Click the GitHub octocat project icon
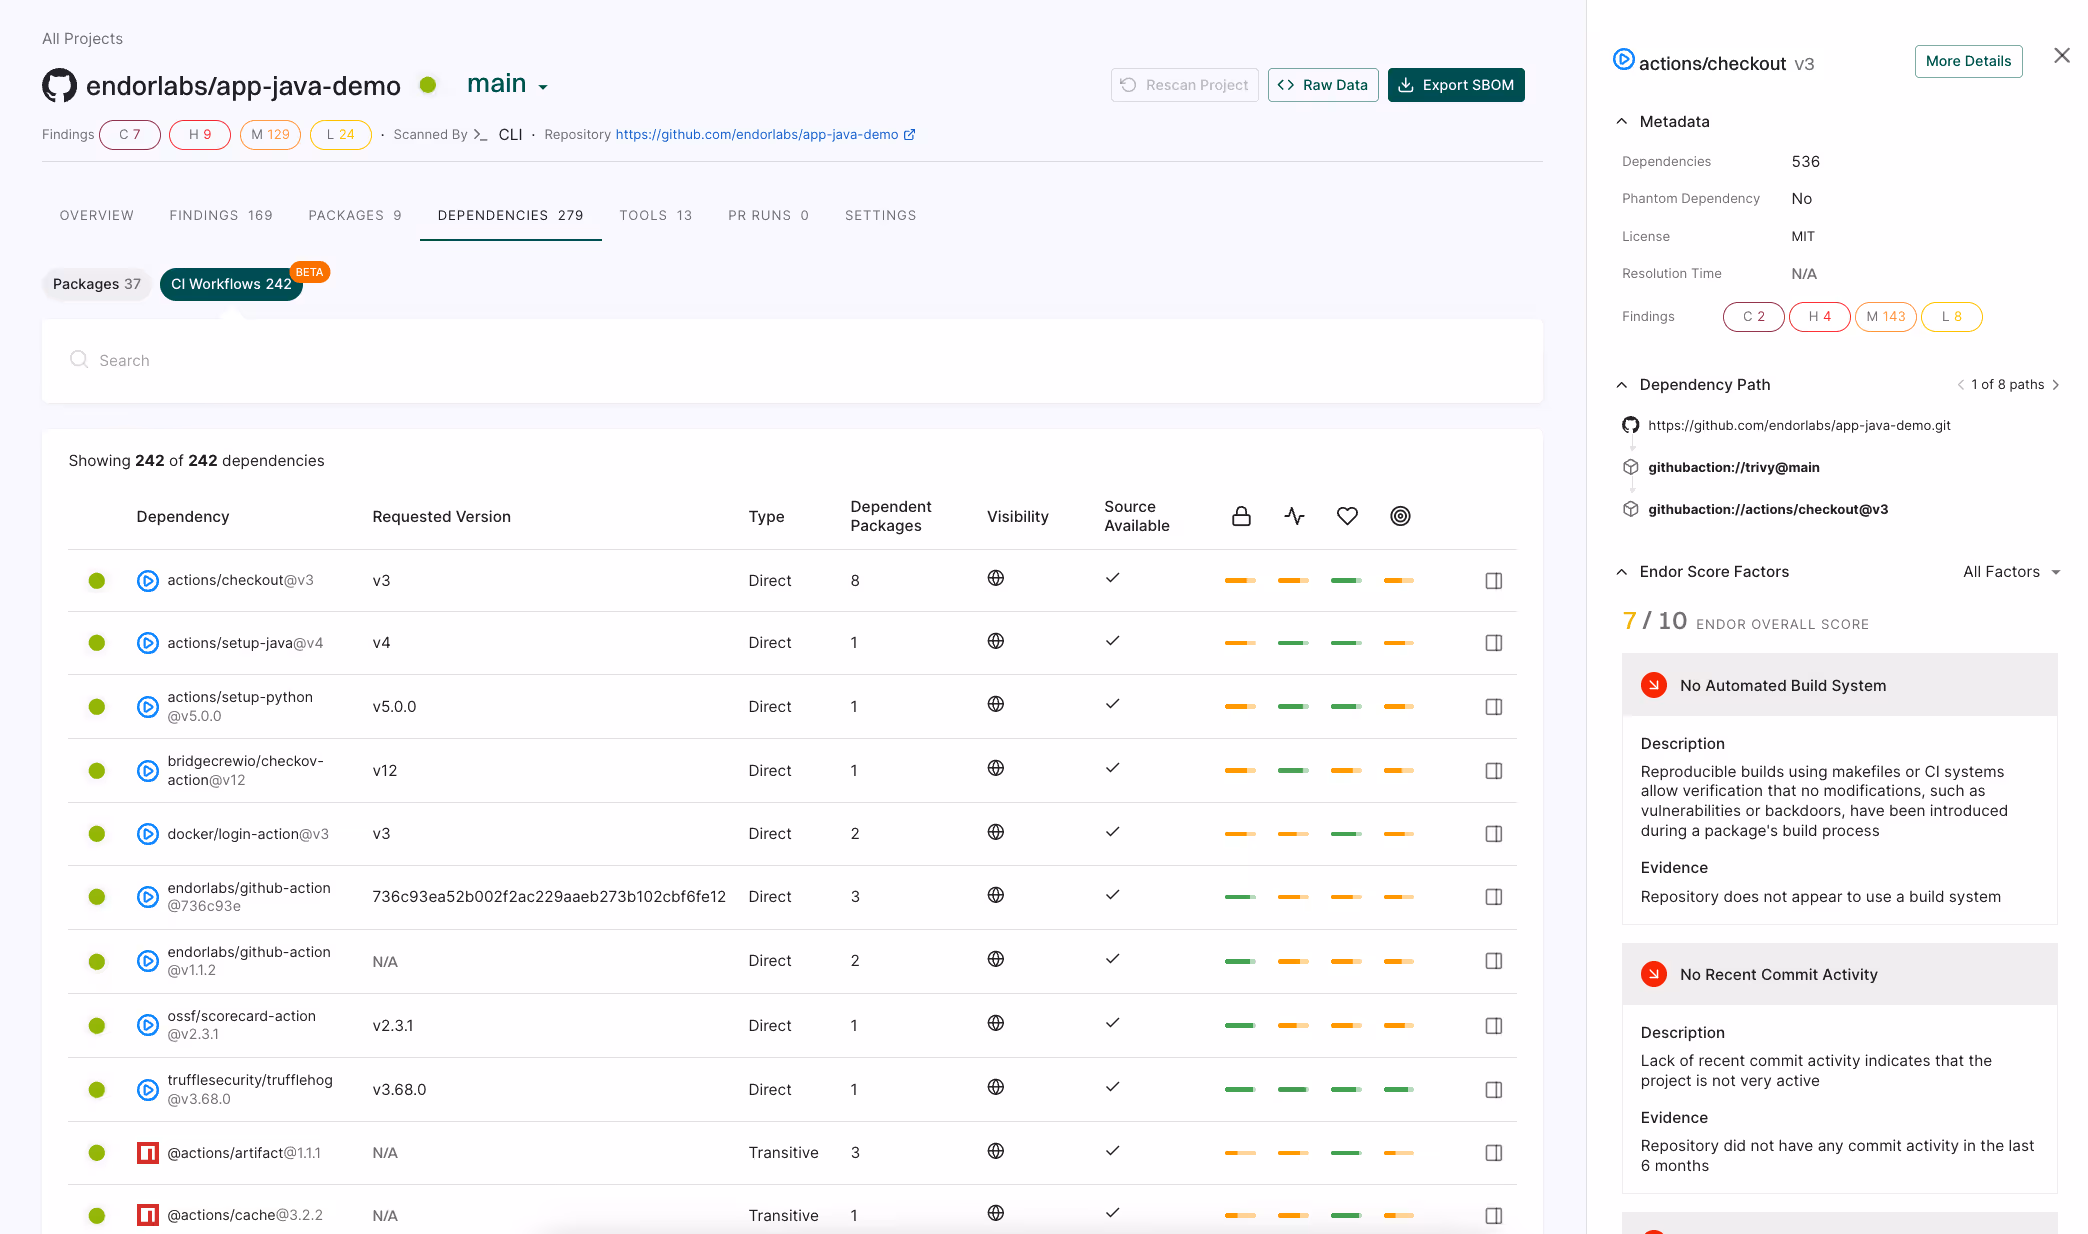 coord(59,85)
